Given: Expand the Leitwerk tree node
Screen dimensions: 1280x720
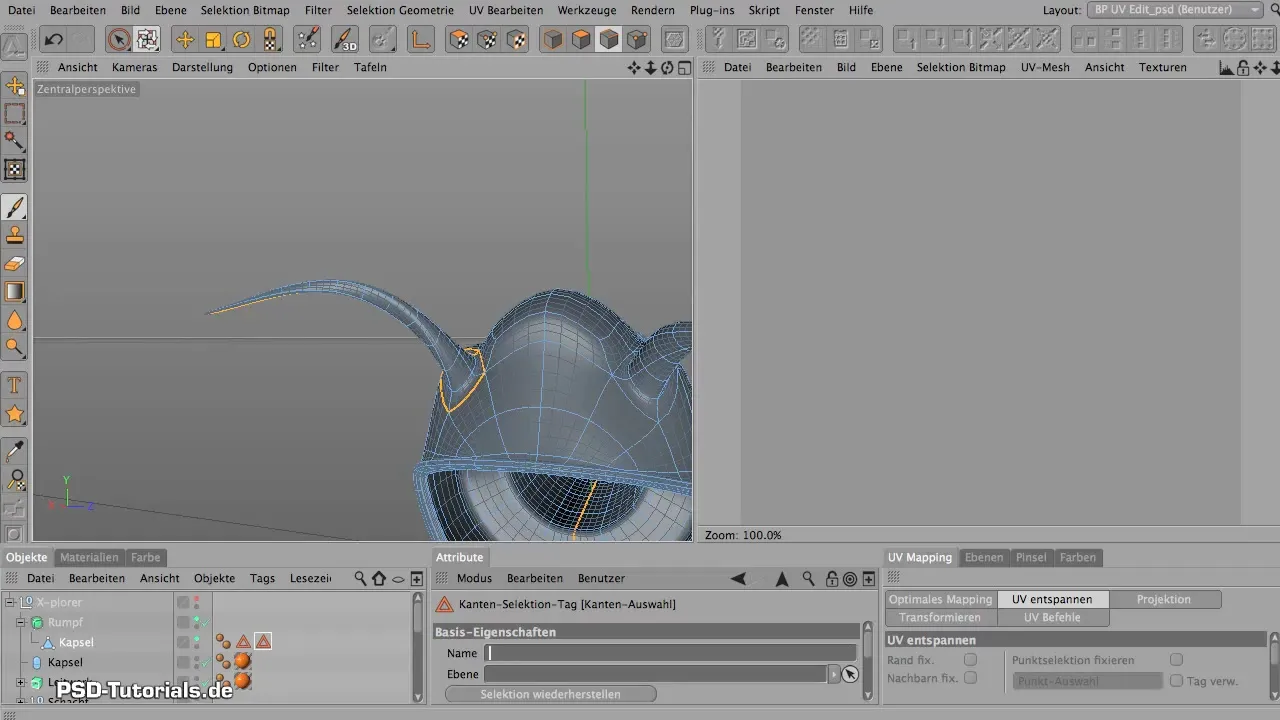Looking at the screenshot, I should tap(21, 682).
